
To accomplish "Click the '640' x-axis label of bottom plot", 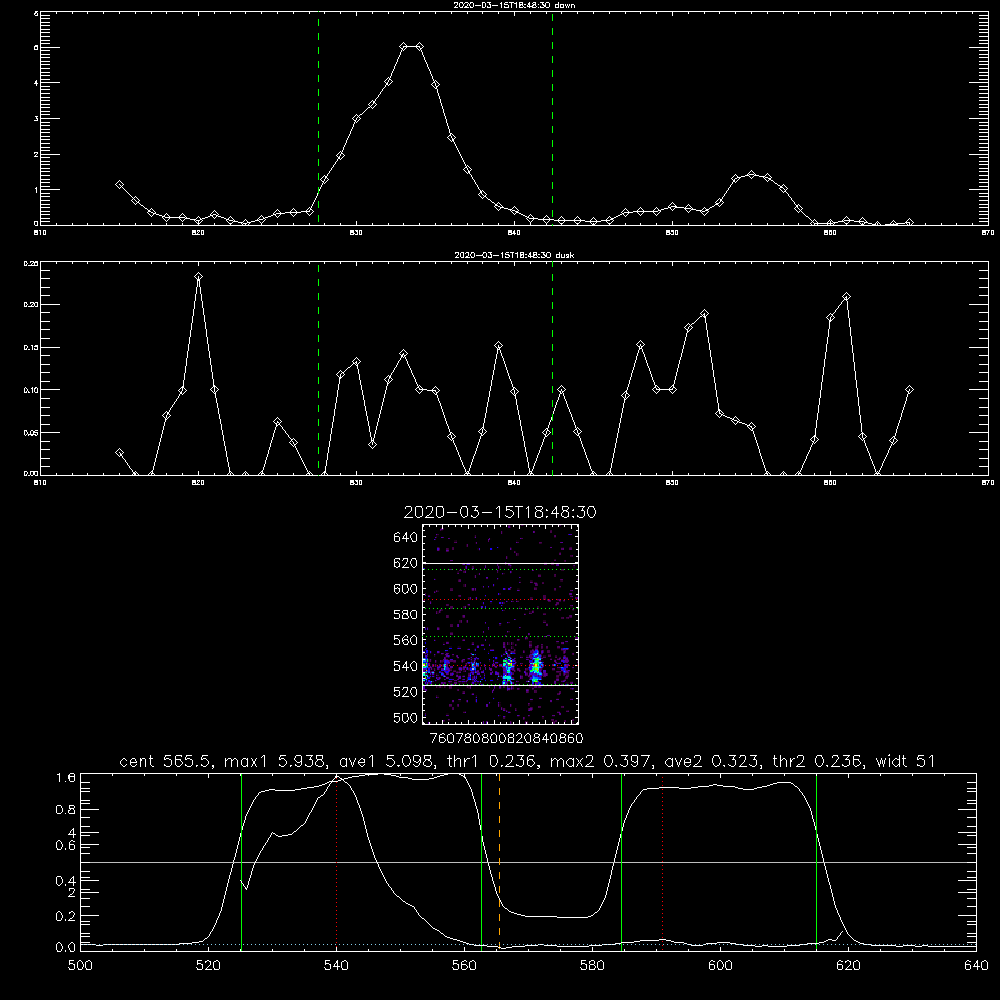I will tap(976, 966).
